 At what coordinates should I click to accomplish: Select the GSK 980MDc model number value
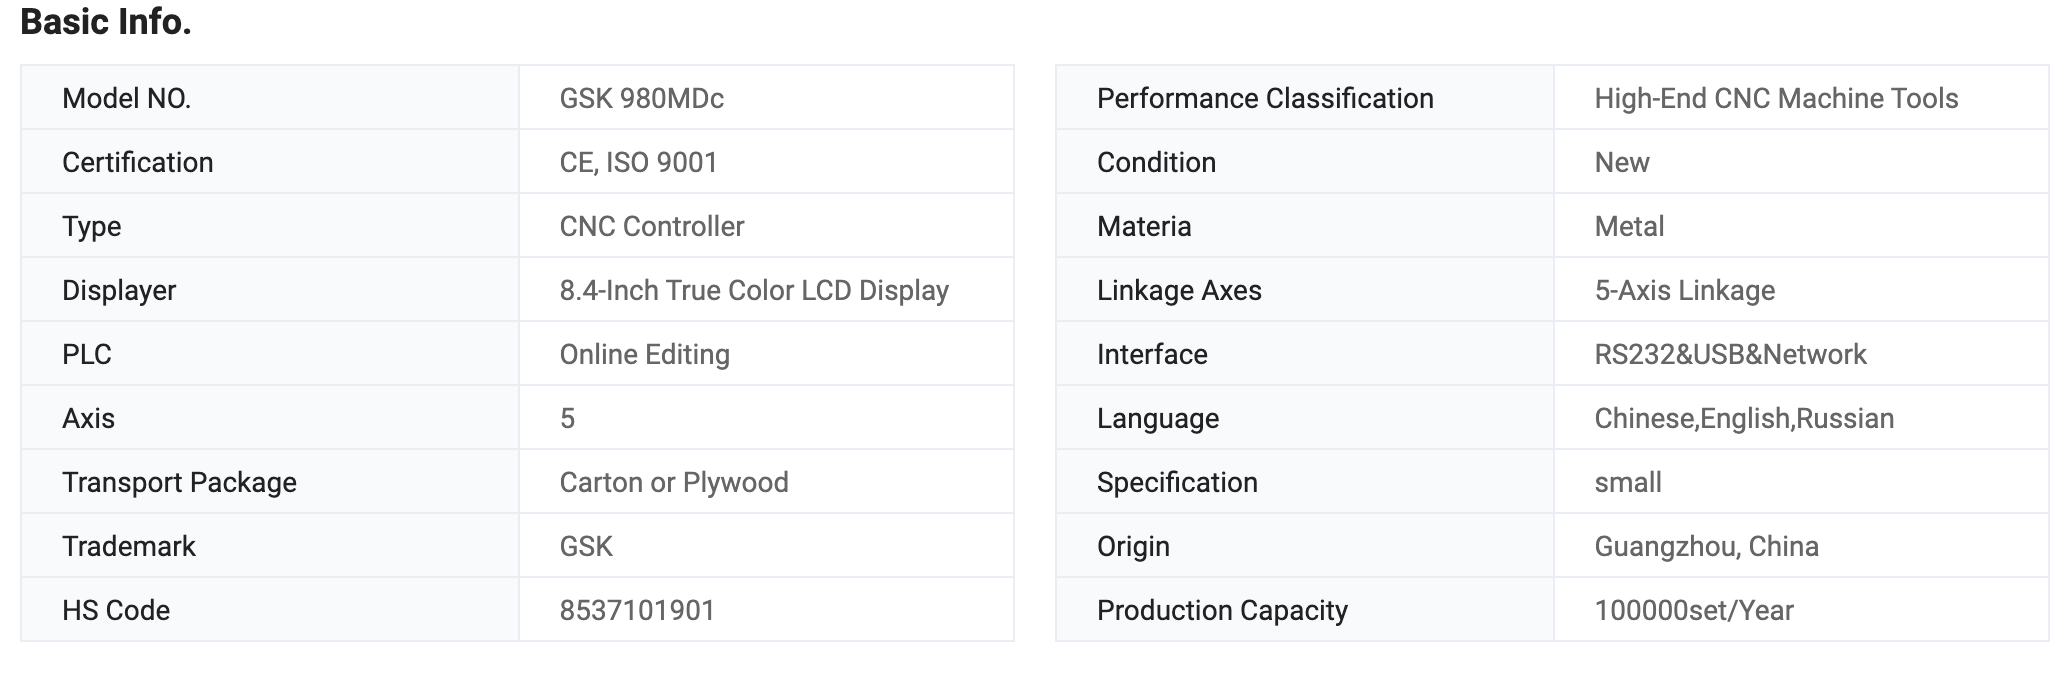(641, 98)
